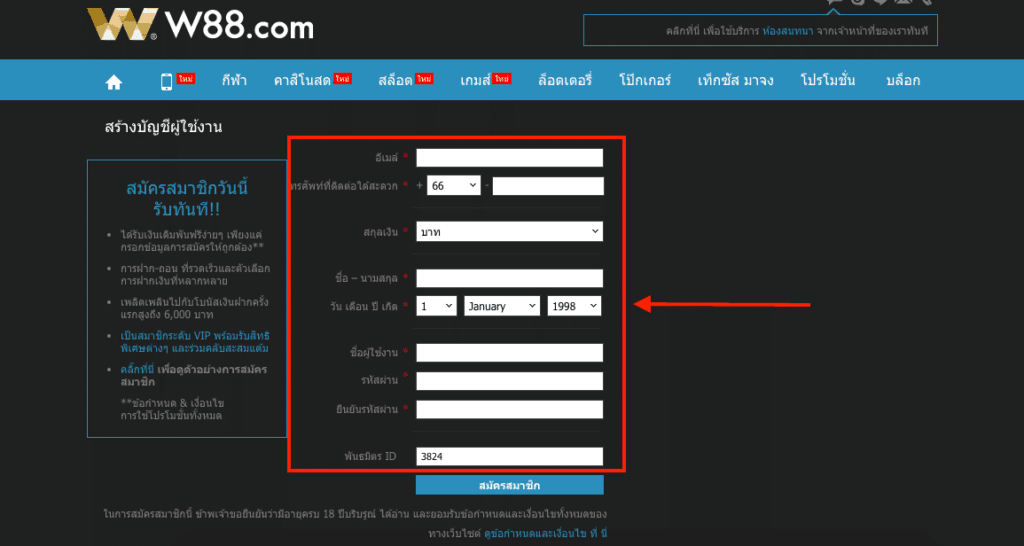The image size is (1024, 546).
Task: Open the สกุลเงิน currency dropdown
Action: tap(509, 232)
